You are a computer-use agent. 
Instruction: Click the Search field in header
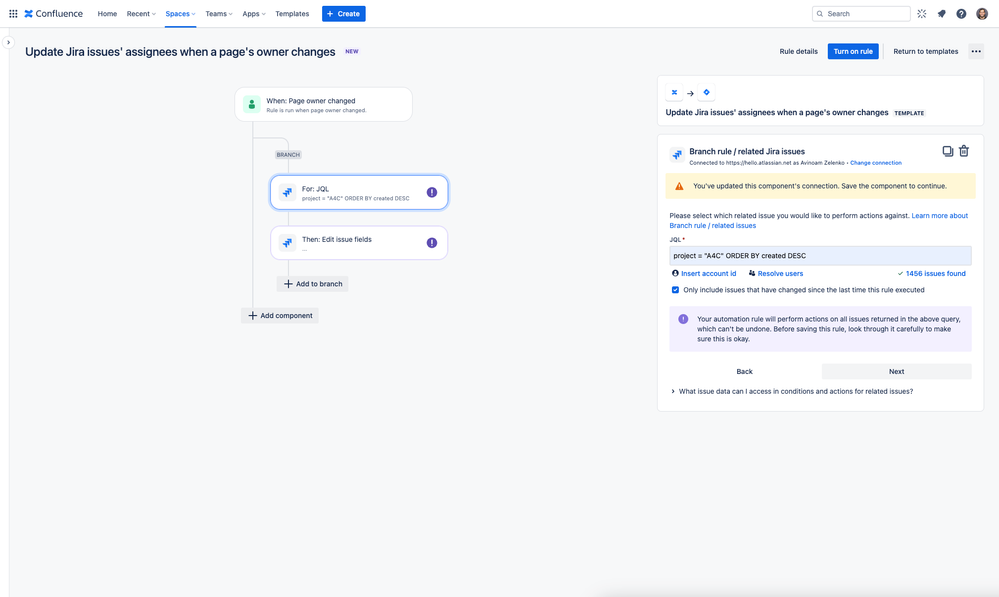tap(861, 13)
